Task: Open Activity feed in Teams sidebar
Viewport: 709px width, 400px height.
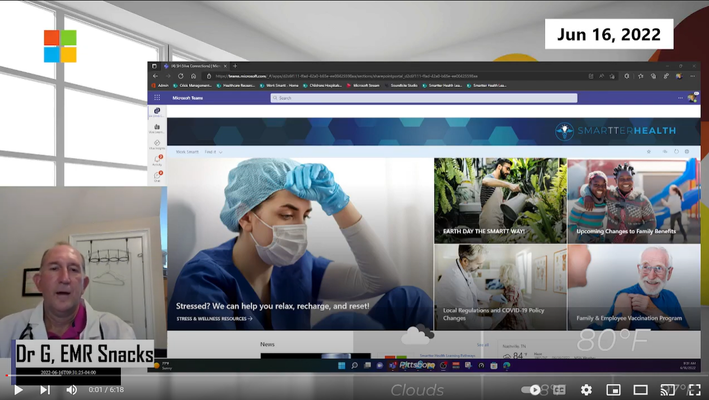Action: click(157, 160)
